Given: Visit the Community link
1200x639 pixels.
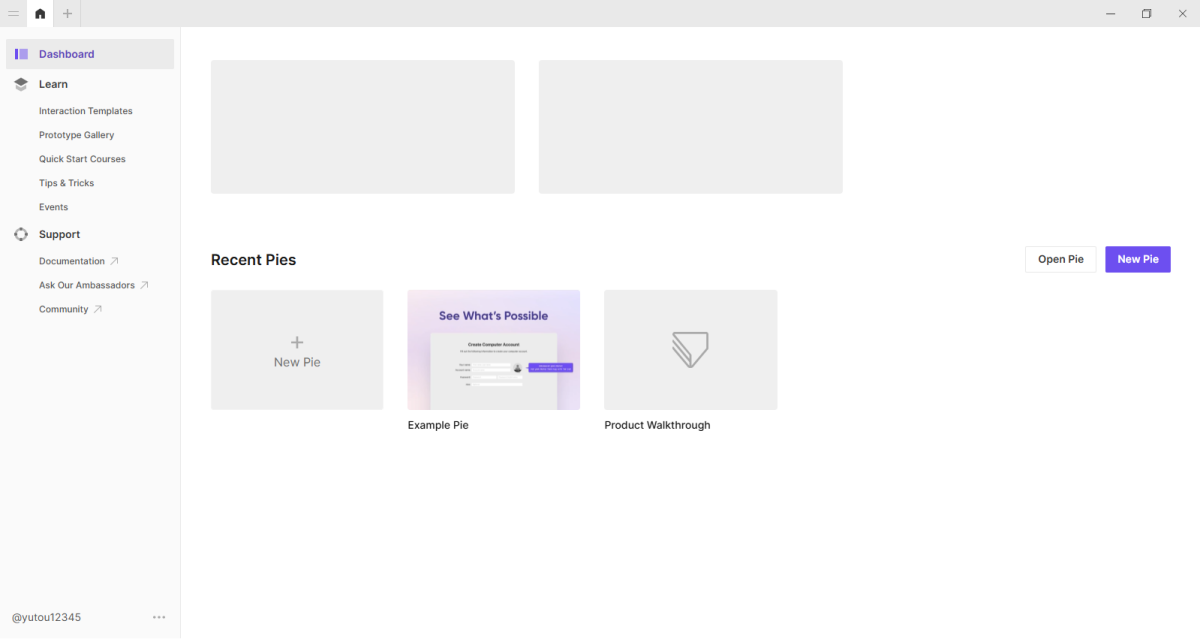Looking at the screenshot, I should (x=63, y=309).
